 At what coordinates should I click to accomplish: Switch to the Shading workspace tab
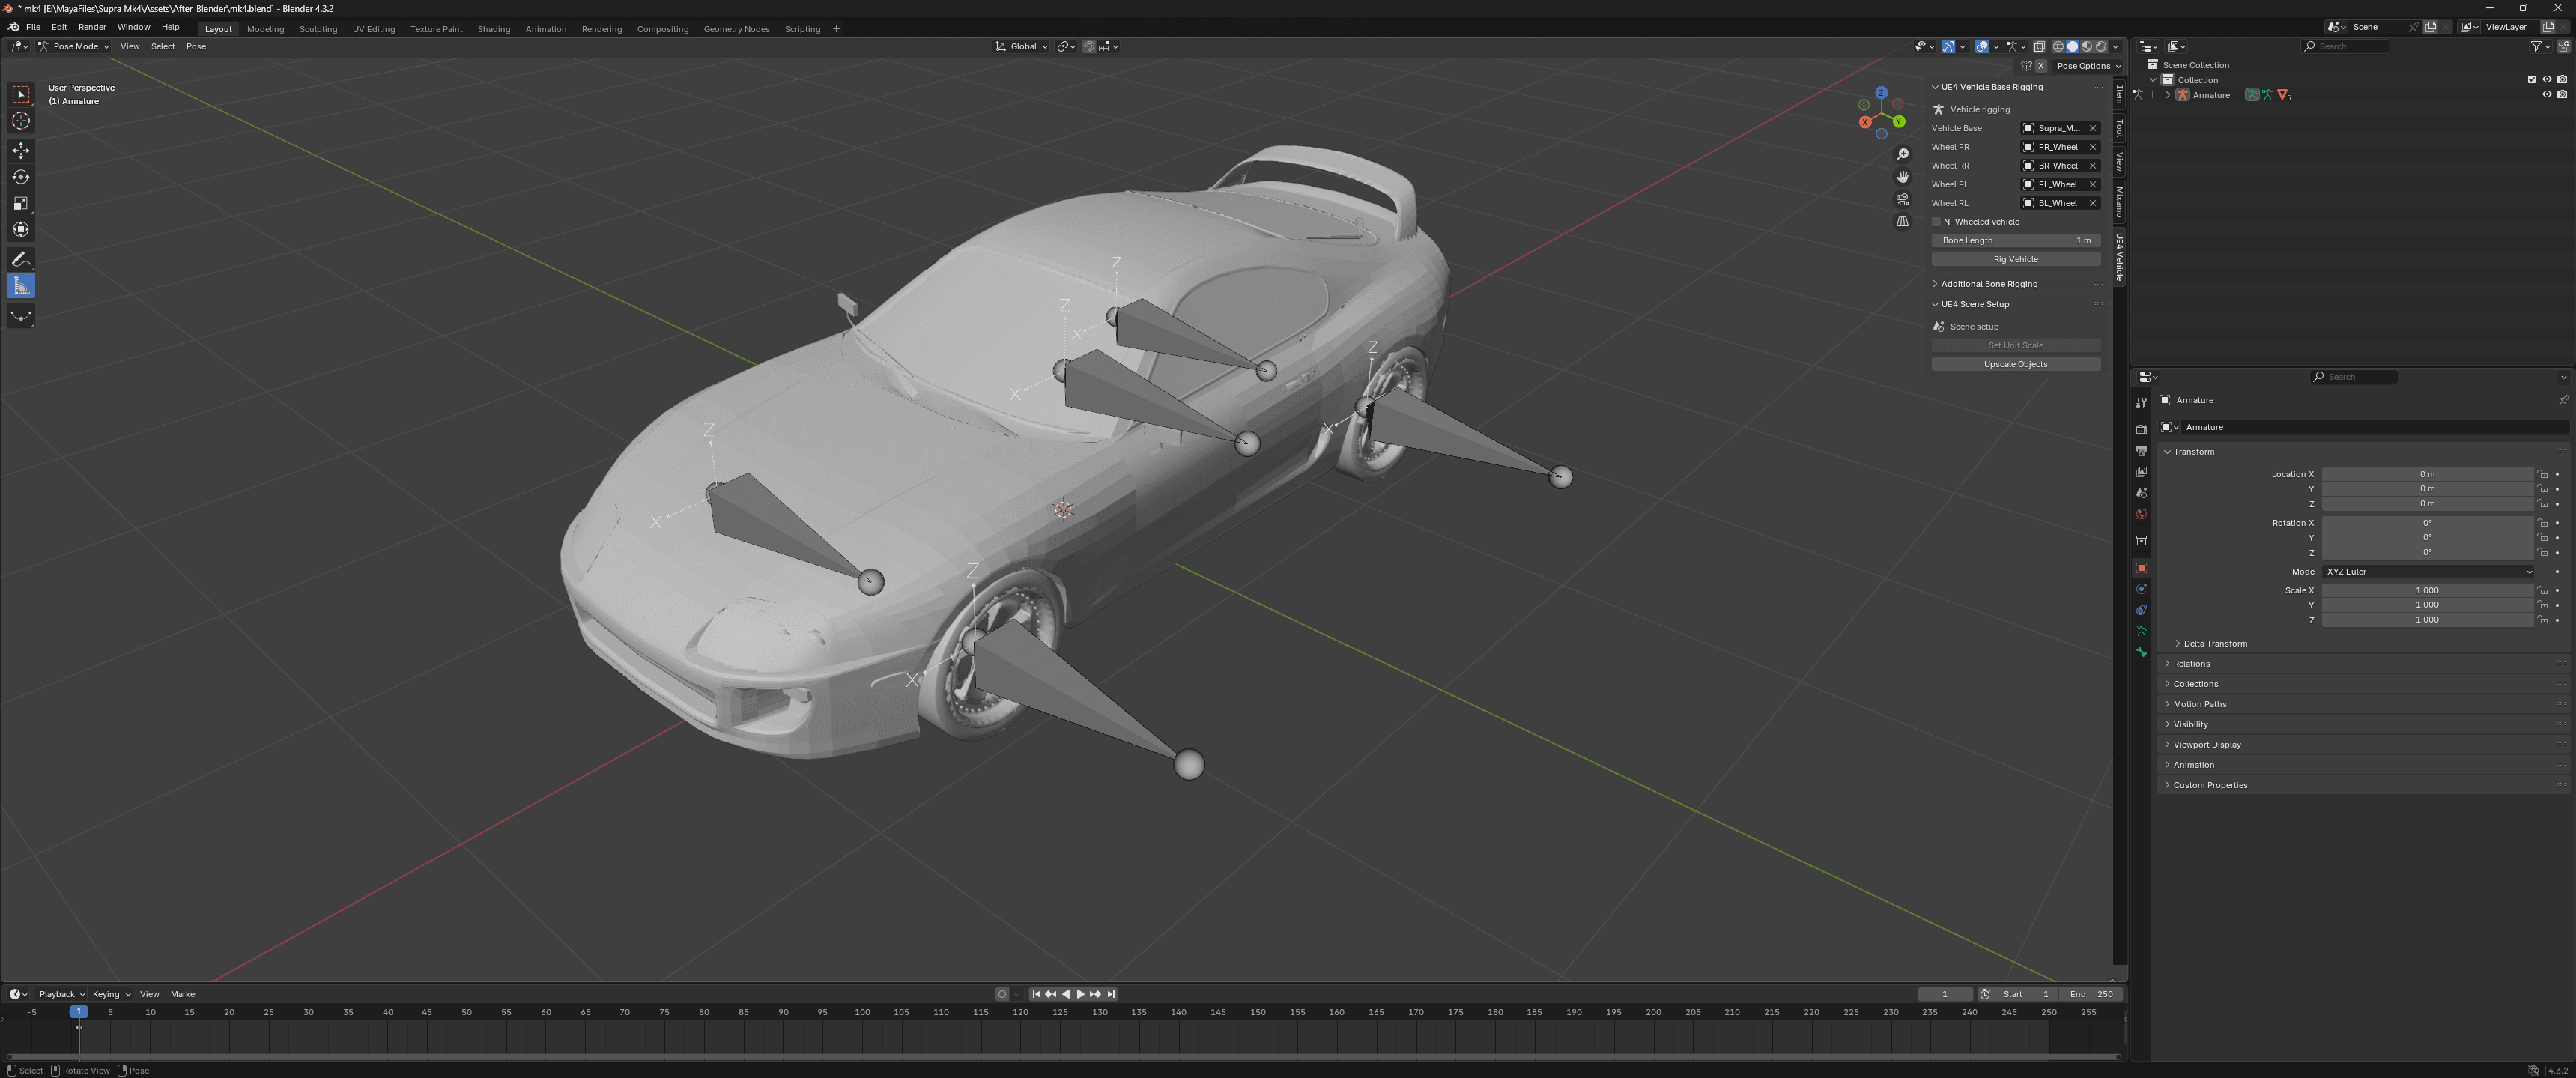[x=493, y=29]
